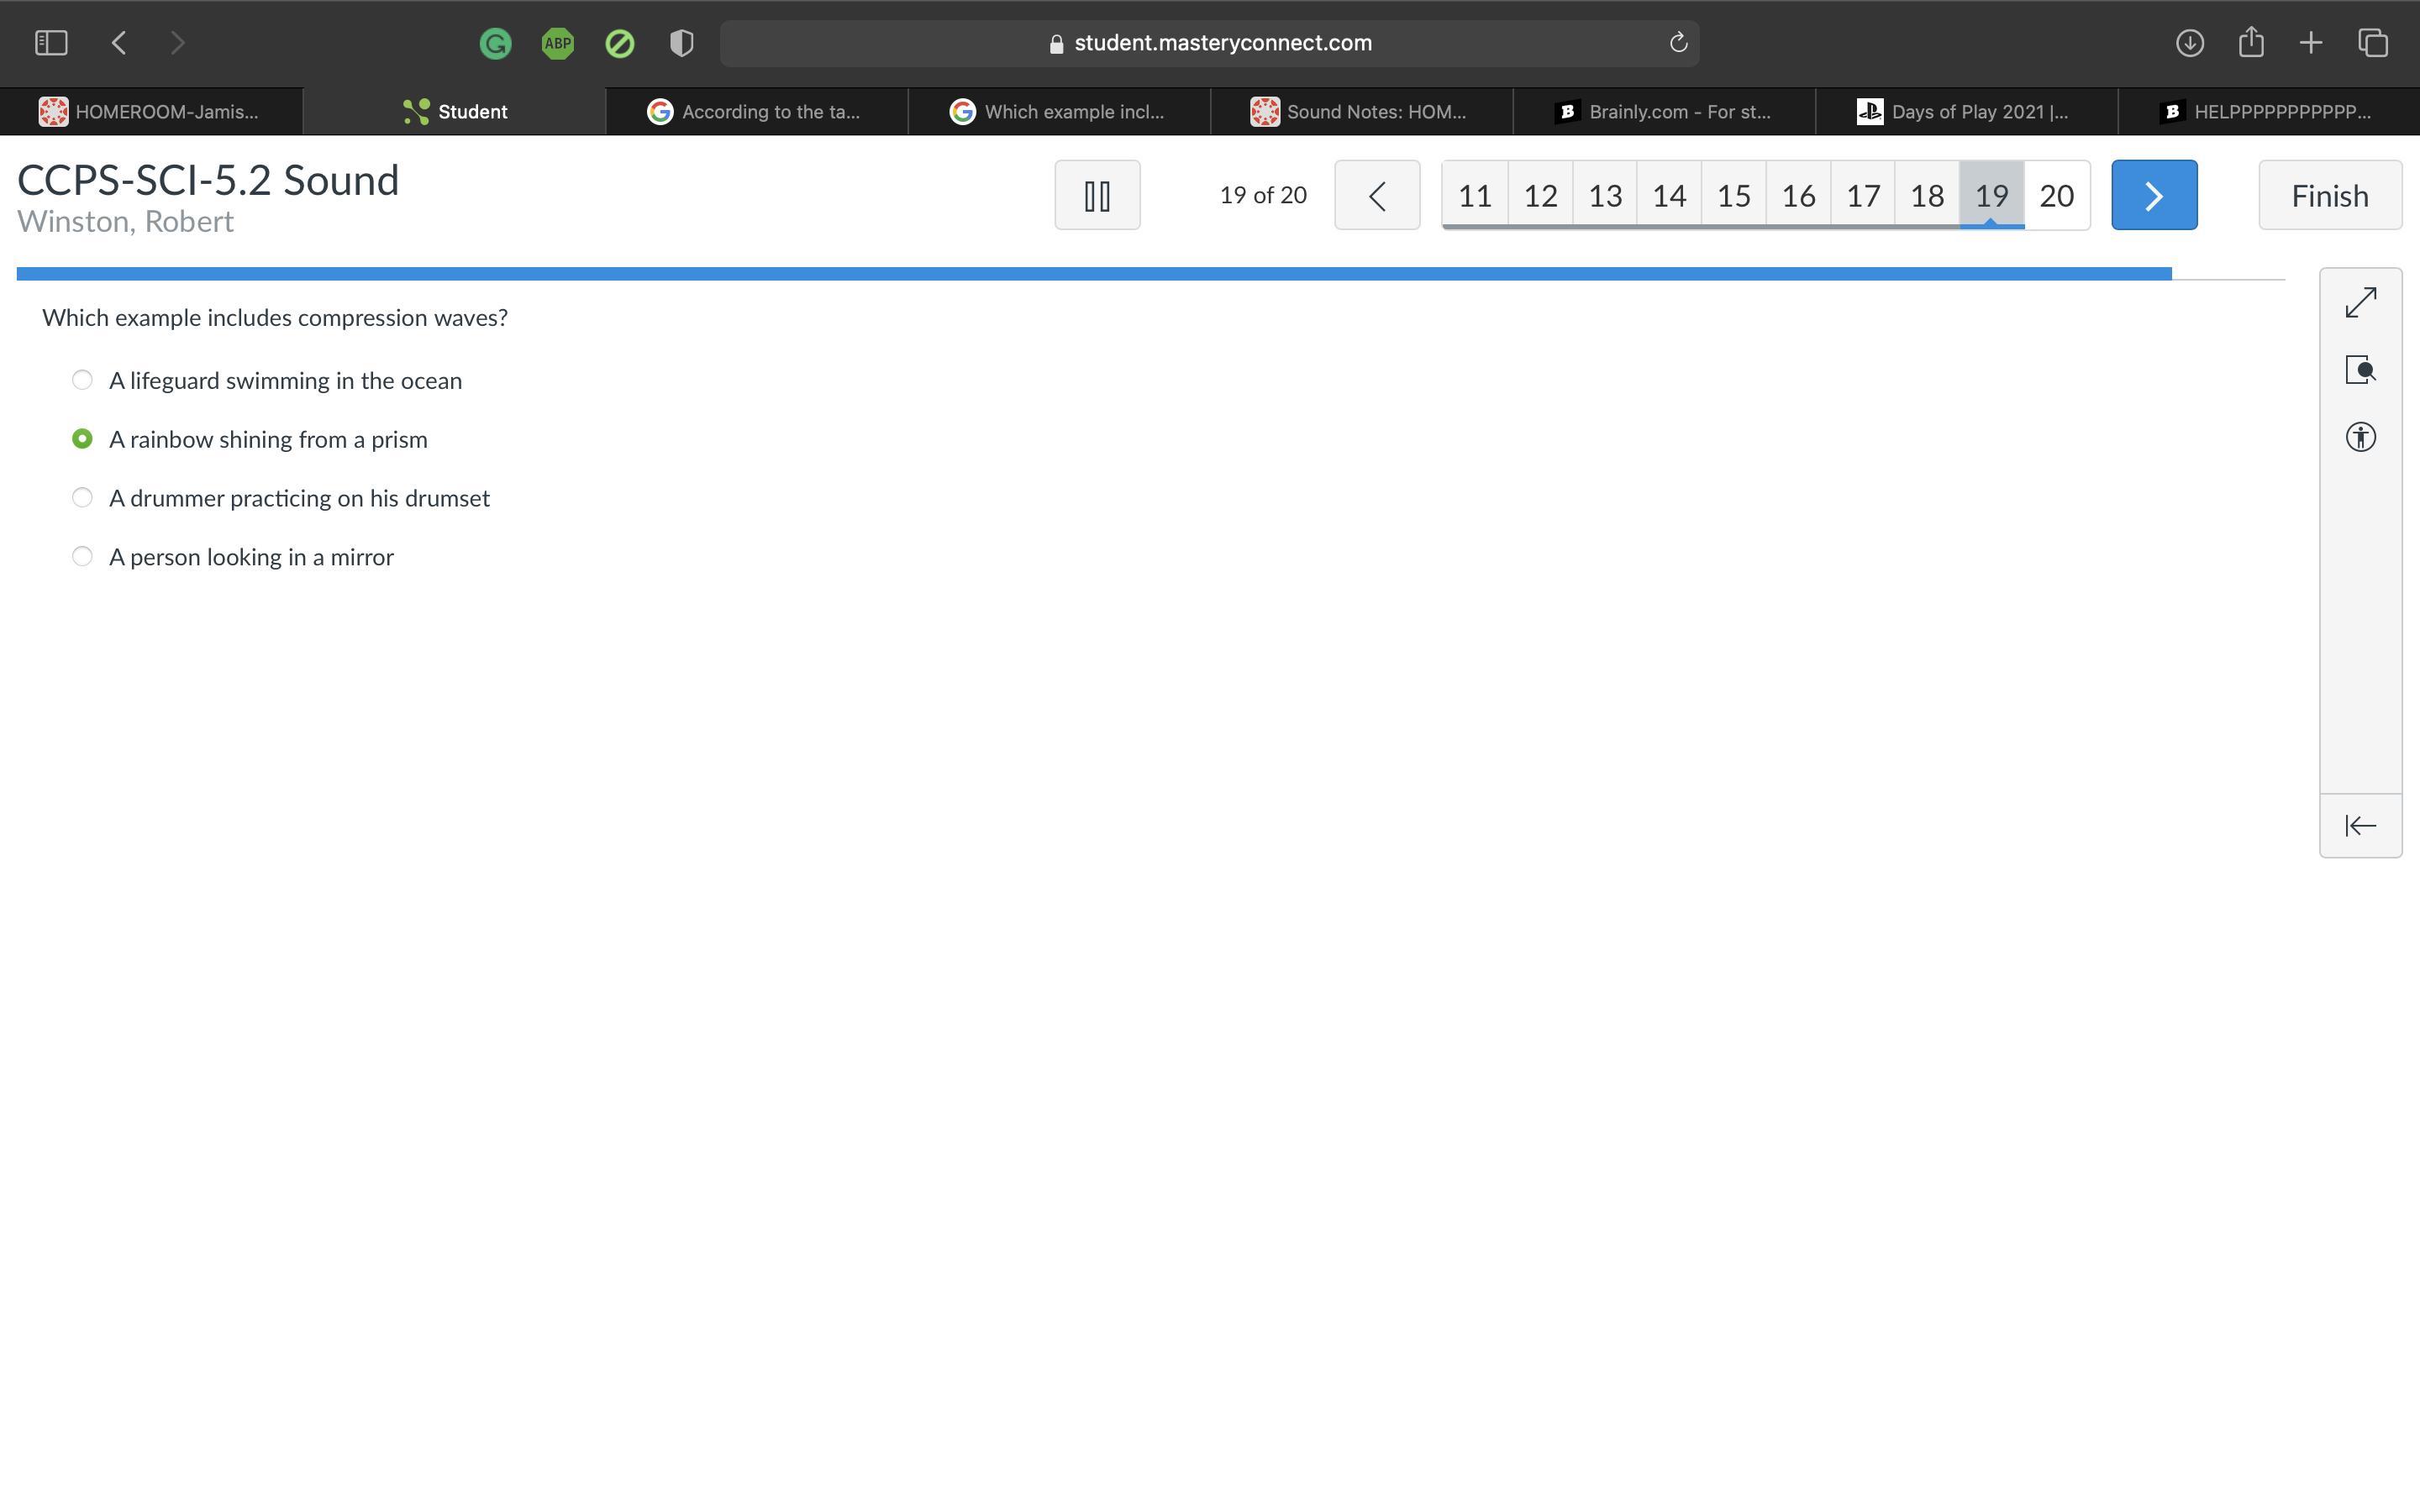Reload the page using the refresh icon
2420x1512 pixels.
[x=1678, y=43]
